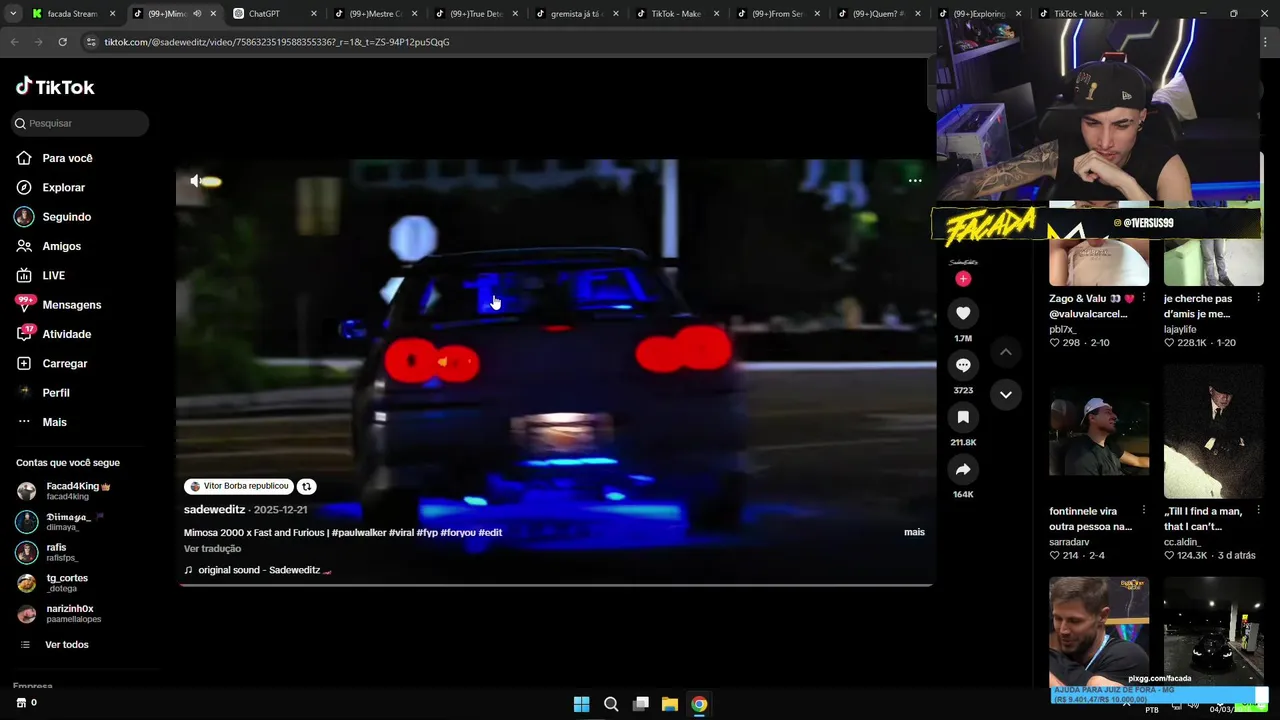Open followed account narizinh0x
The width and height of the screenshot is (1280, 720).
tap(70, 614)
